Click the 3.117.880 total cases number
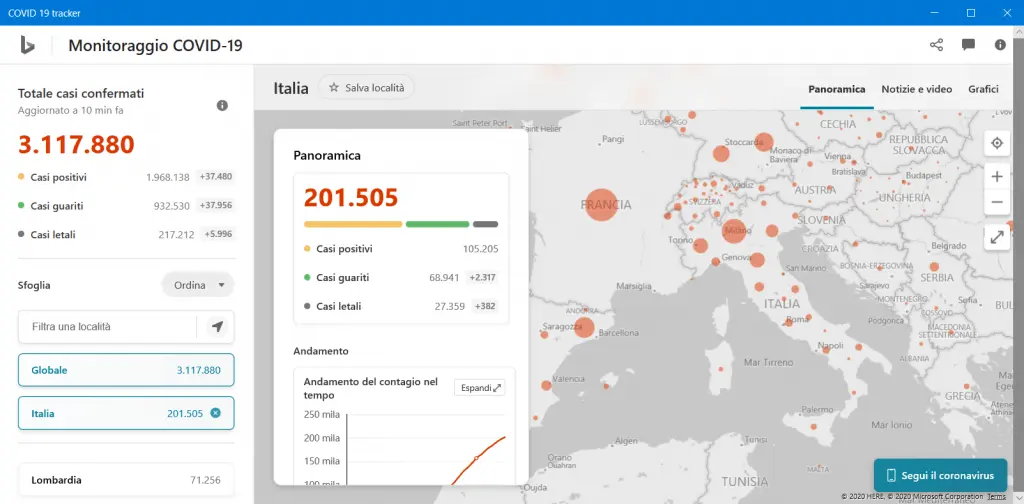This screenshot has height=504, width=1024. click(x=76, y=144)
